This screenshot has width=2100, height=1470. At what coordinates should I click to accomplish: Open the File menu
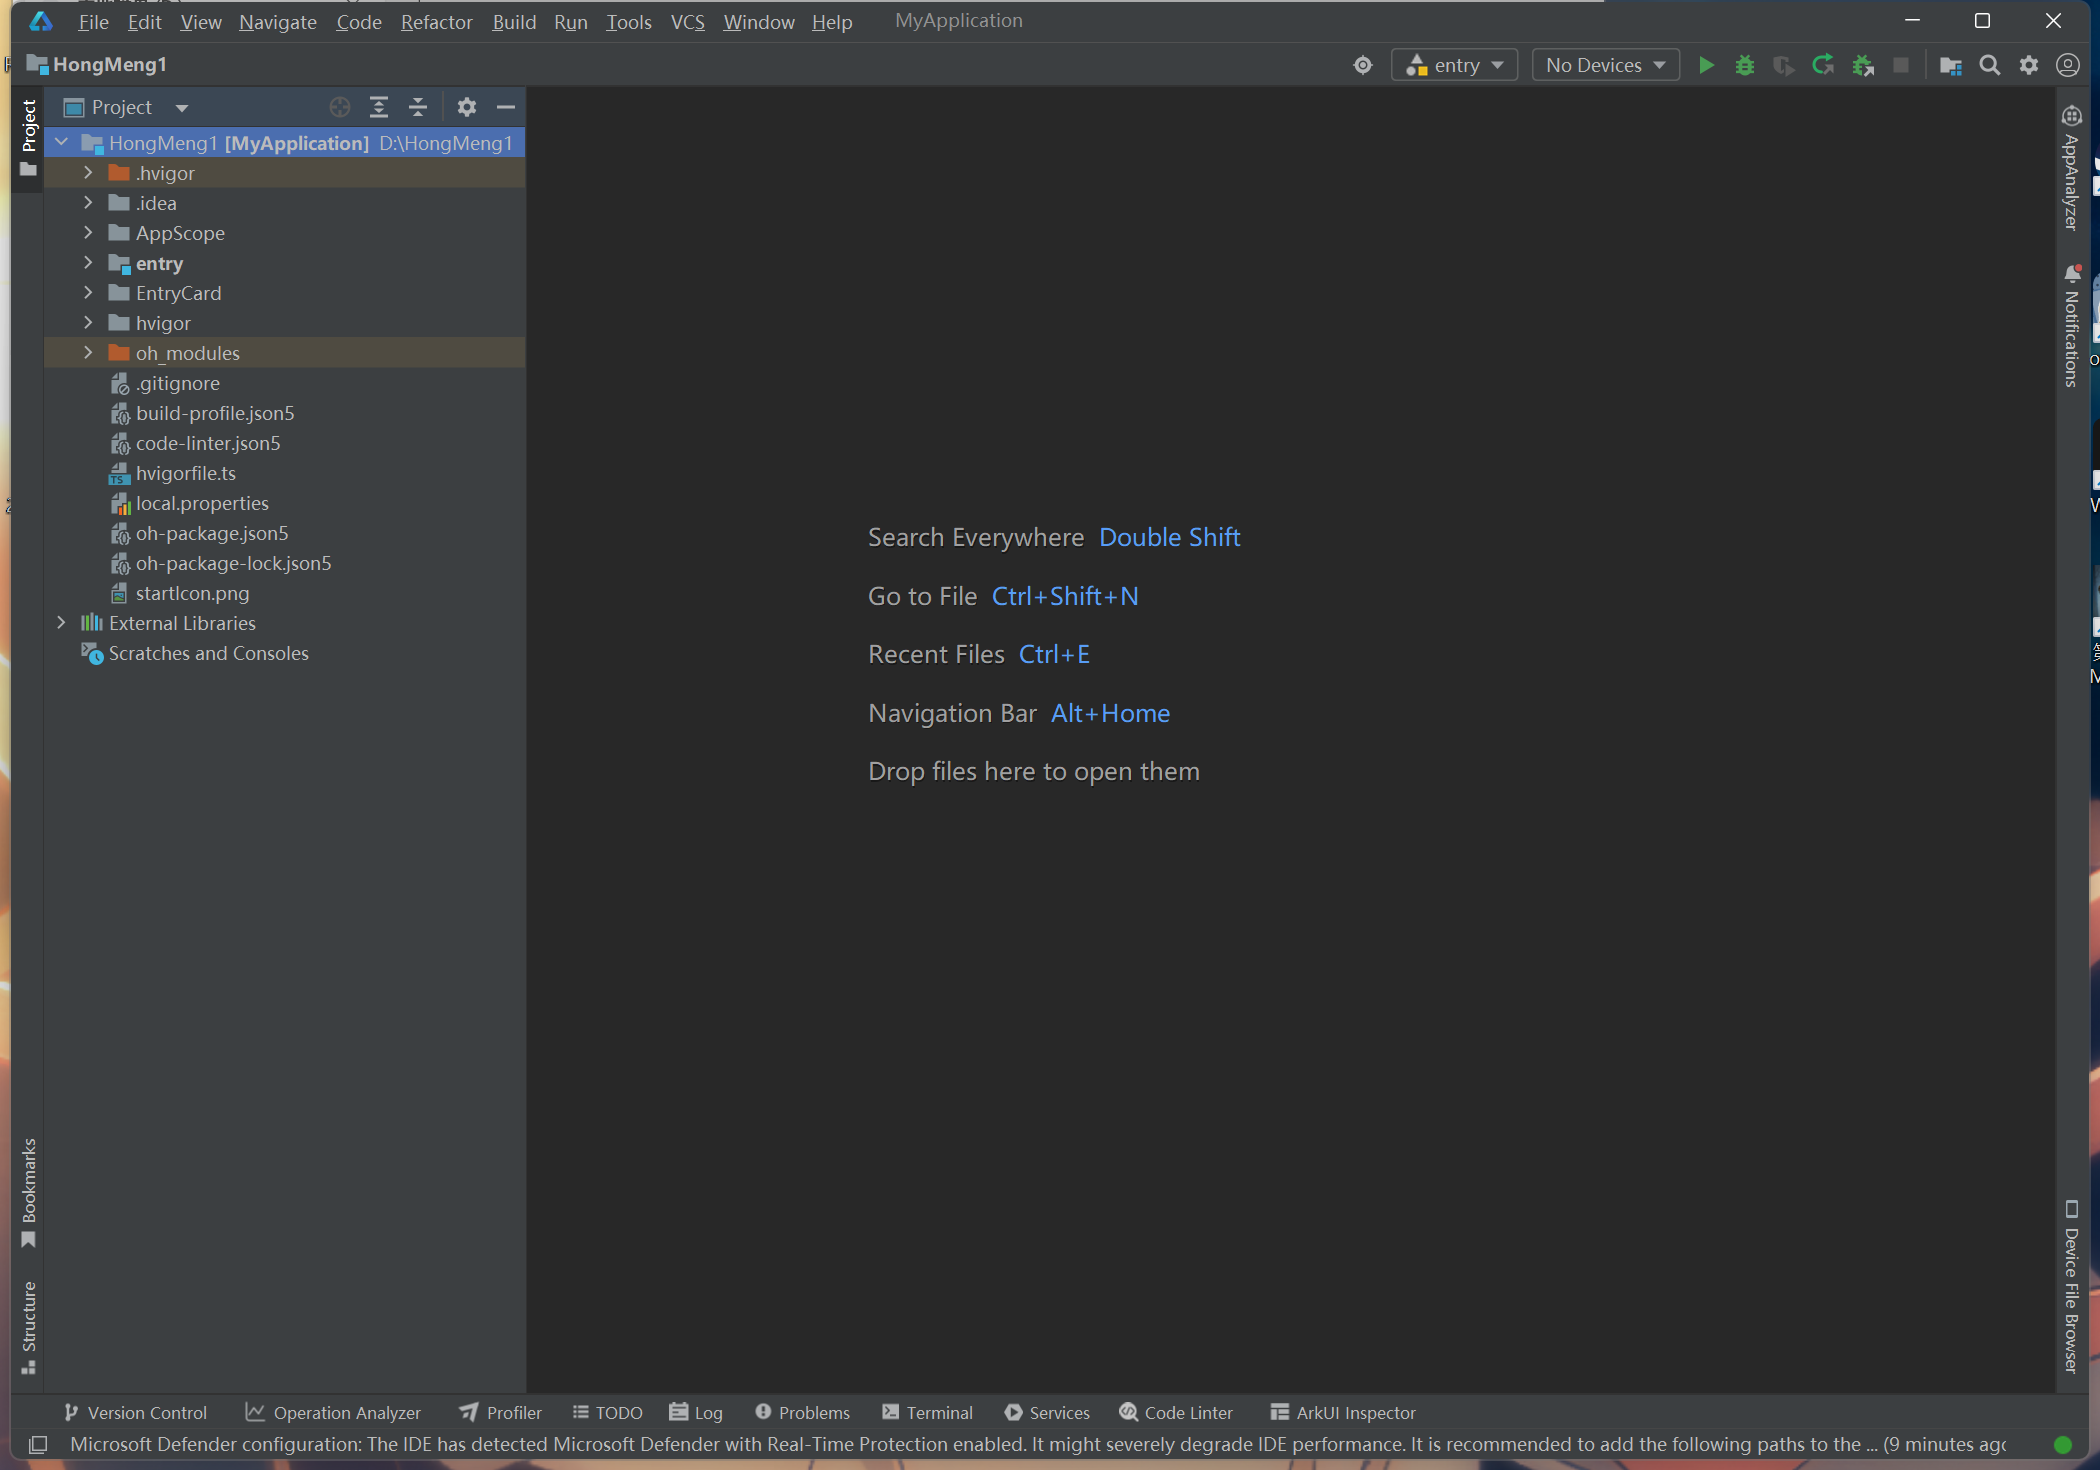pyautogui.click(x=93, y=22)
